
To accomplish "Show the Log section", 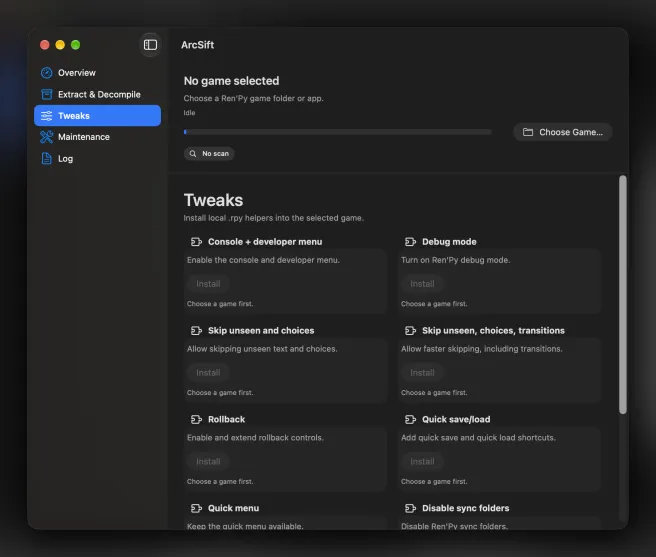I will click(x=97, y=159).
